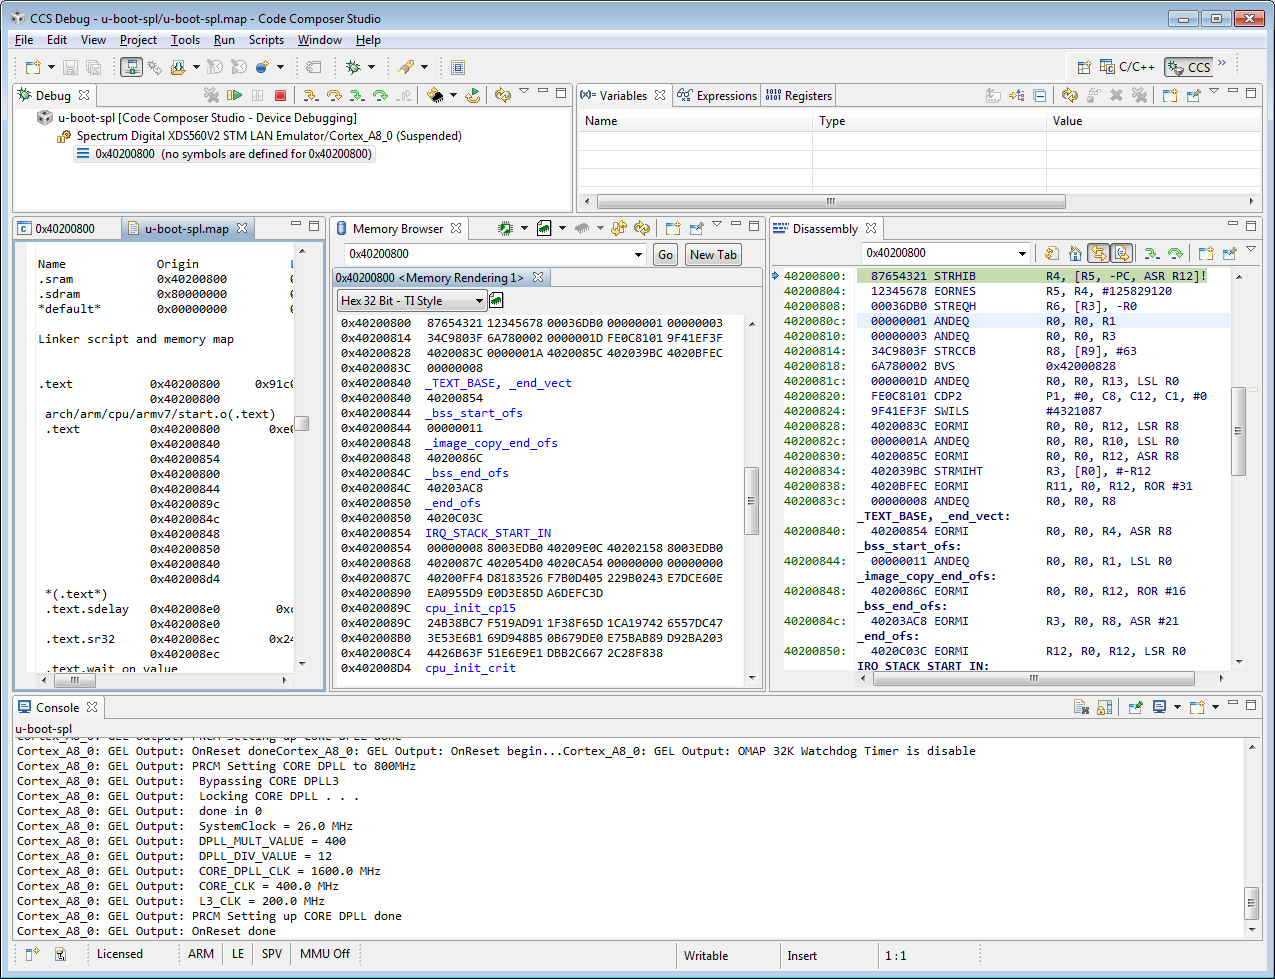The height and width of the screenshot is (979, 1275).
Task: Click the New Tab button
Action: 713,255
